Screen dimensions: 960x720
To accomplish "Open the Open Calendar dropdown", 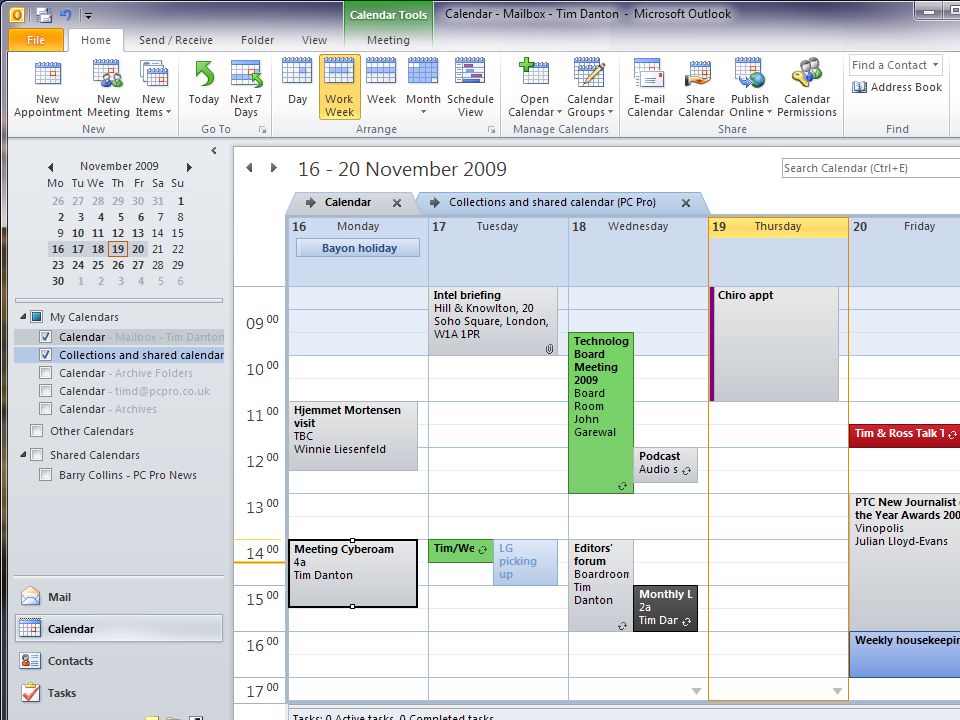I will point(534,88).
